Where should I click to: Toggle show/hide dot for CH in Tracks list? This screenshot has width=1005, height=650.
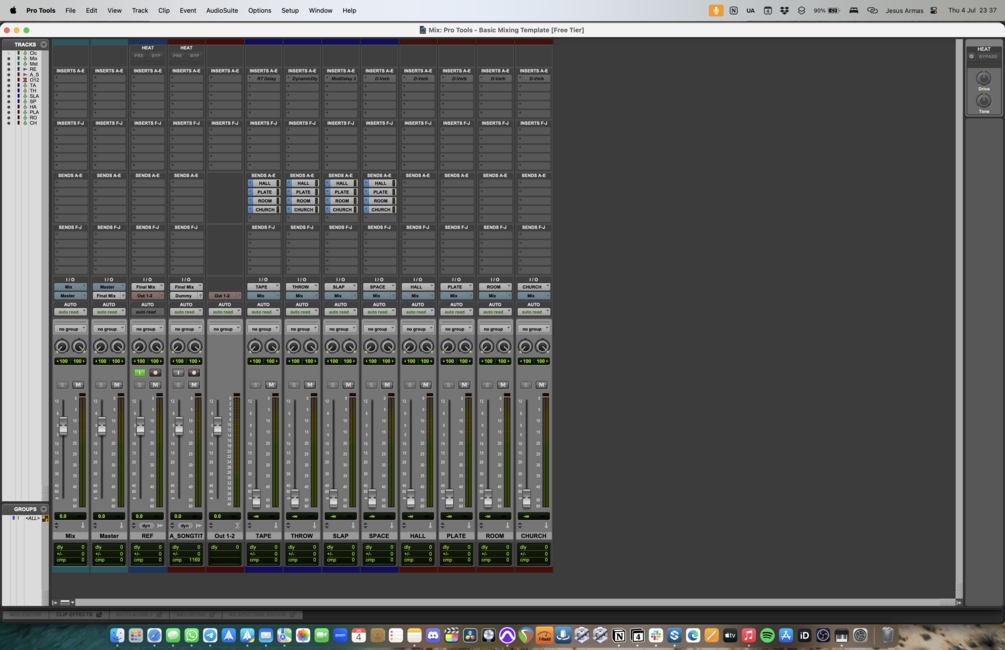point(9,123)
